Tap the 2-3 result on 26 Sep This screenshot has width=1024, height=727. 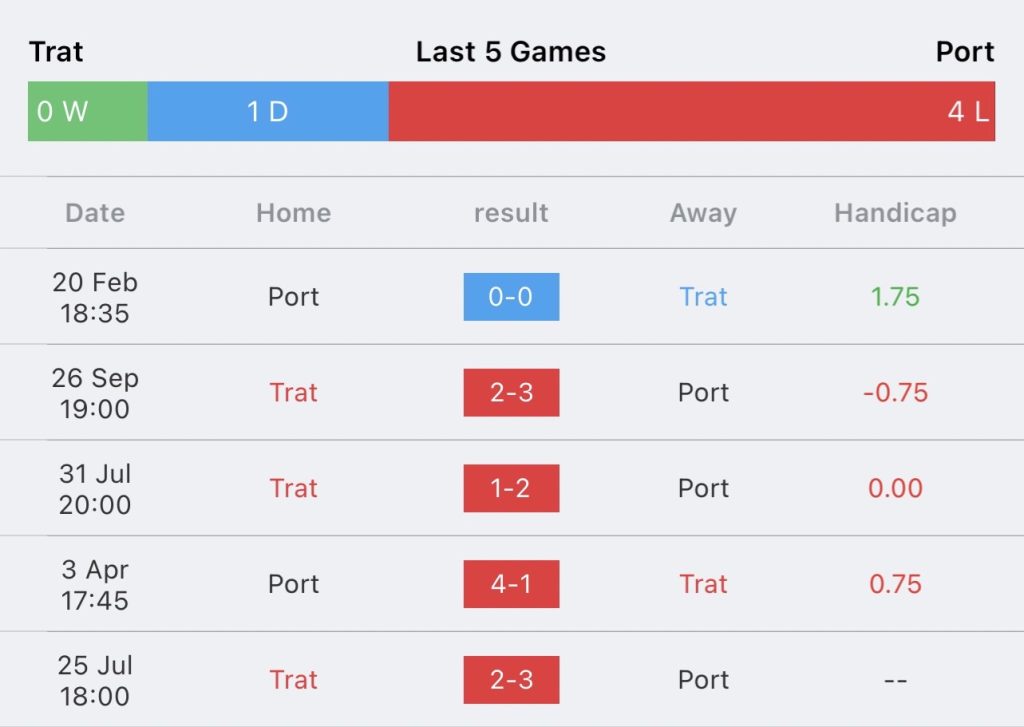point(511,393)
